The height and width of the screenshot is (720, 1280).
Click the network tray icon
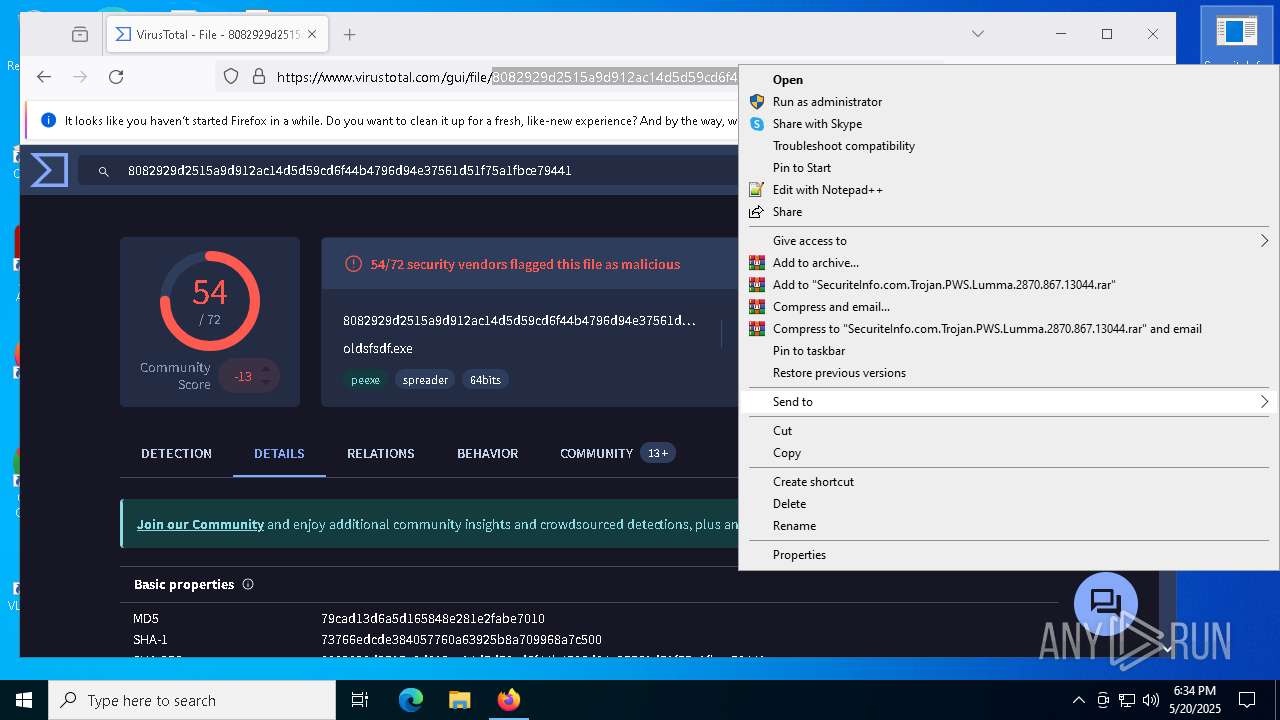[1127, 700]
